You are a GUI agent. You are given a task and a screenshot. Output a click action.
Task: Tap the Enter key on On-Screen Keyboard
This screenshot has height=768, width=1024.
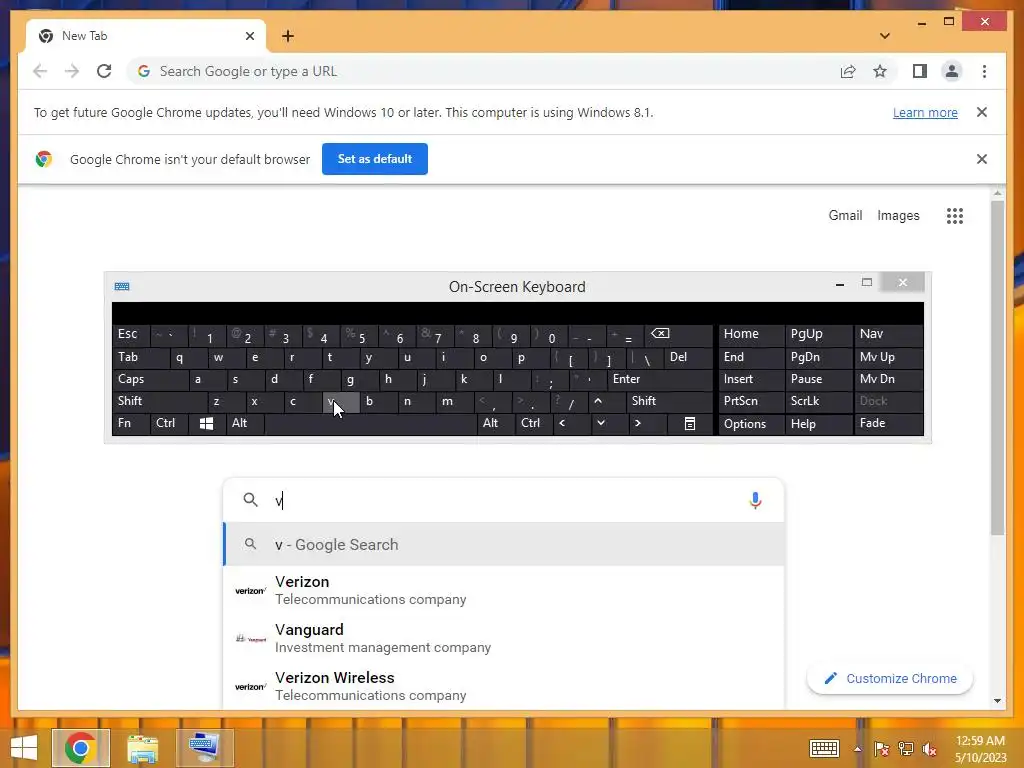tap(660, 379)
